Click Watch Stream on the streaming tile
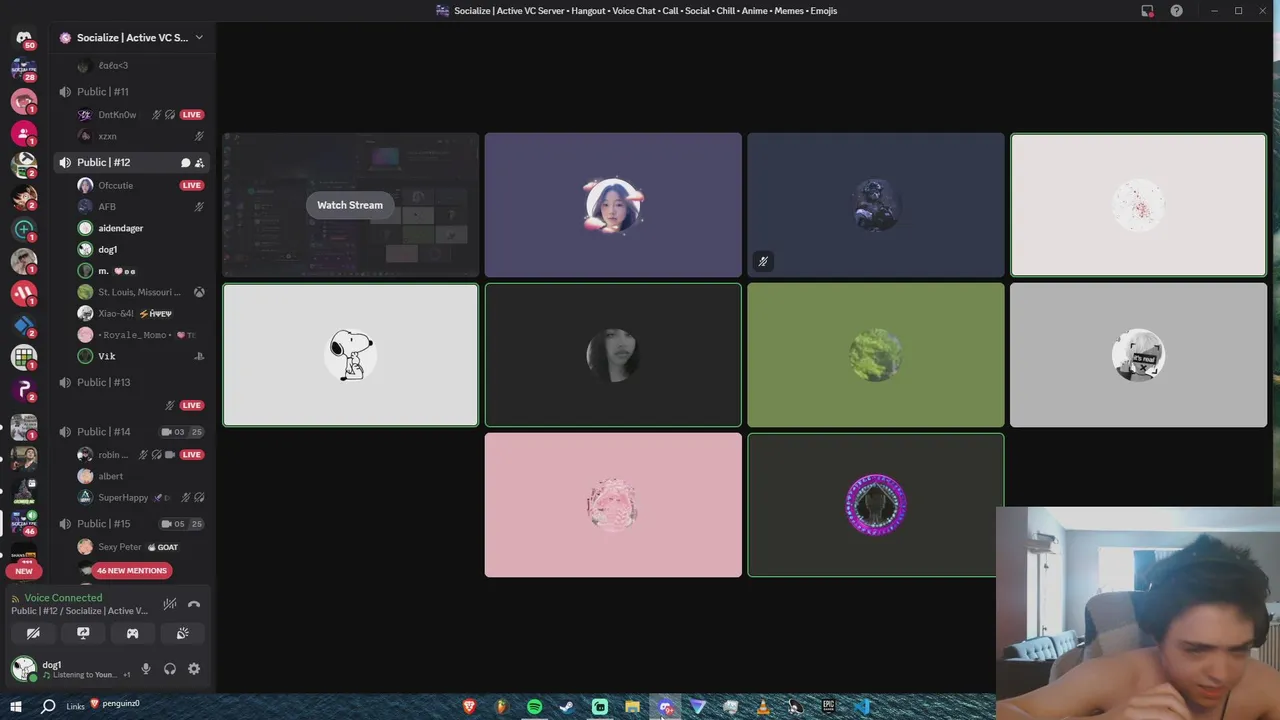This screenshot has height=720, width=1280. click(350, 205)
